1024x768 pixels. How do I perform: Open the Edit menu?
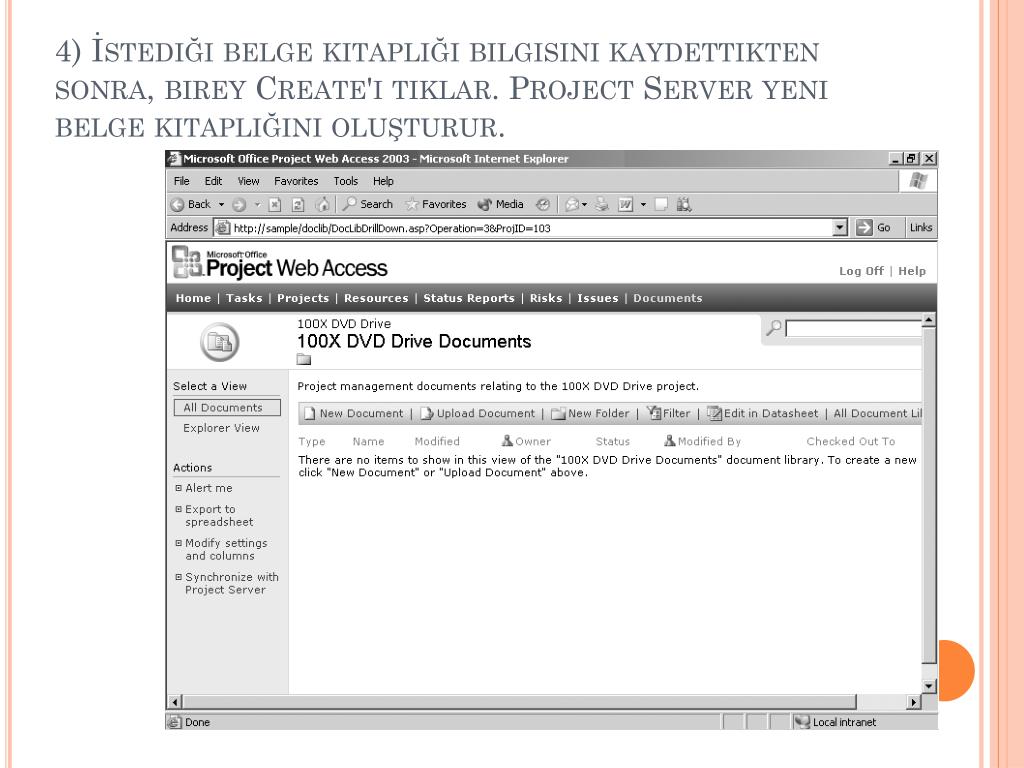point(214,181)
